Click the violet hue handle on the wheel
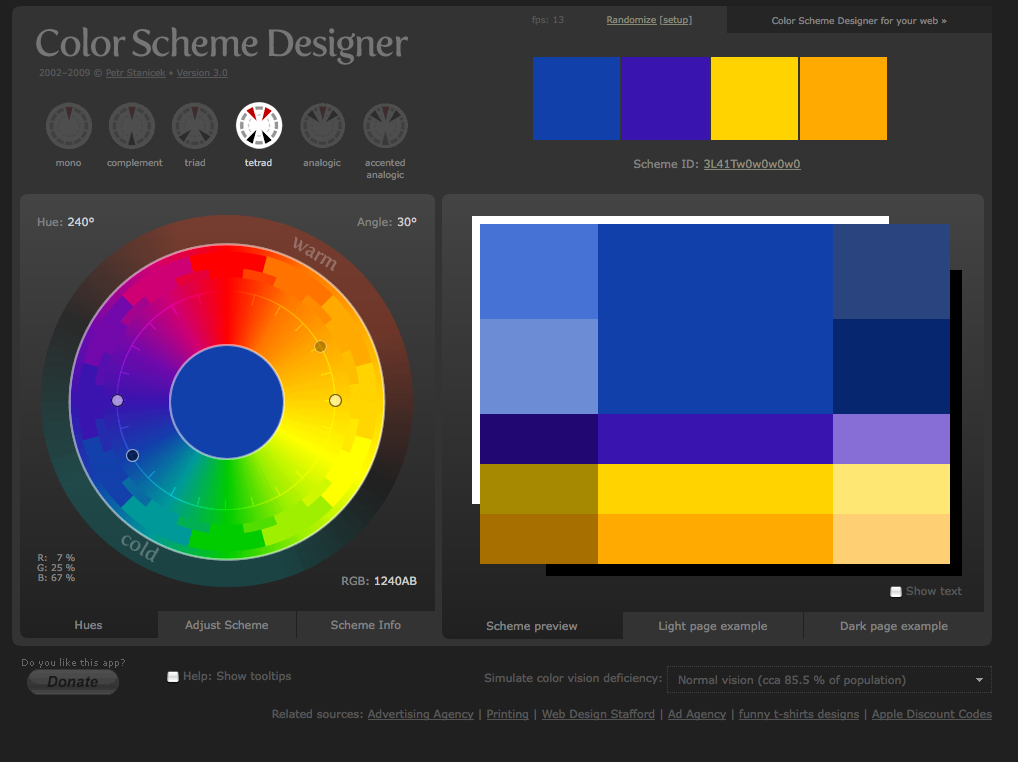 (118, 400)
